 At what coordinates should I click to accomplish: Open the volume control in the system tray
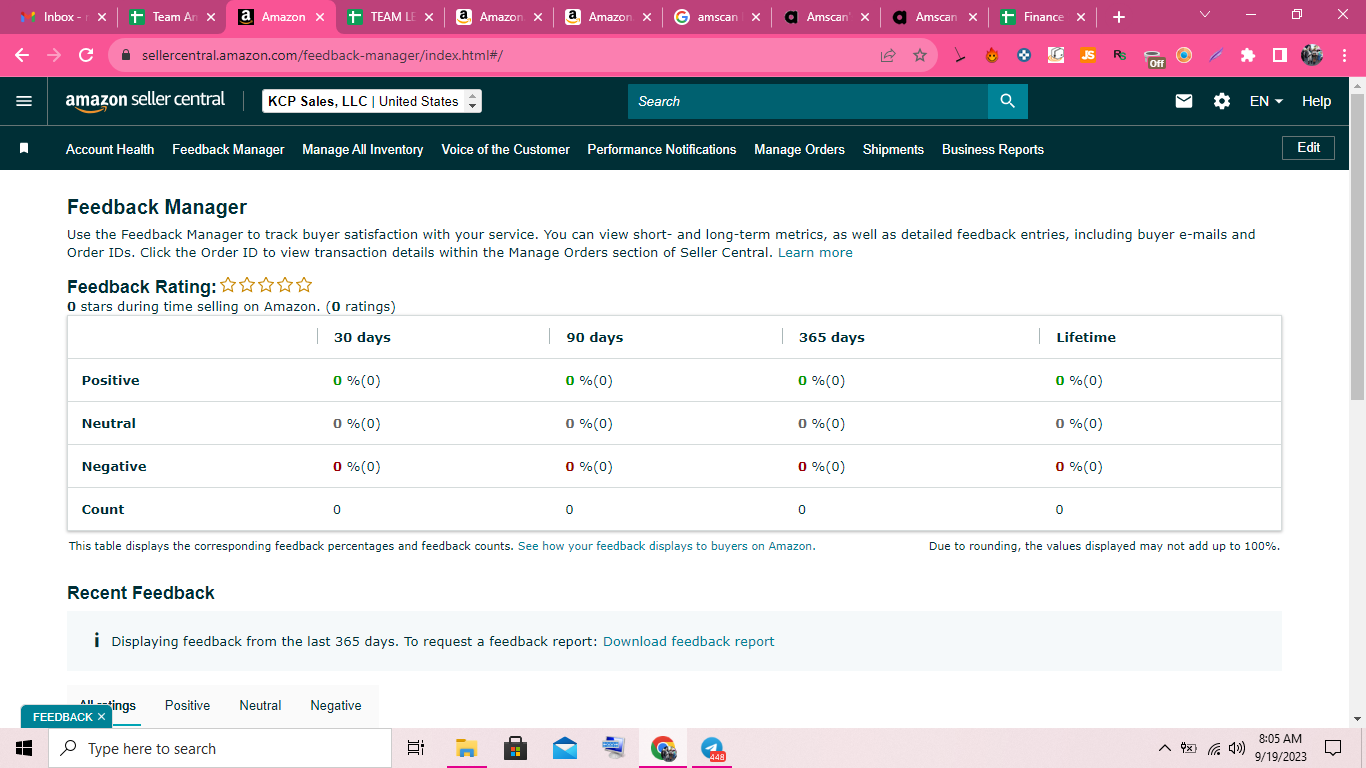click(x=1237, y=748)
